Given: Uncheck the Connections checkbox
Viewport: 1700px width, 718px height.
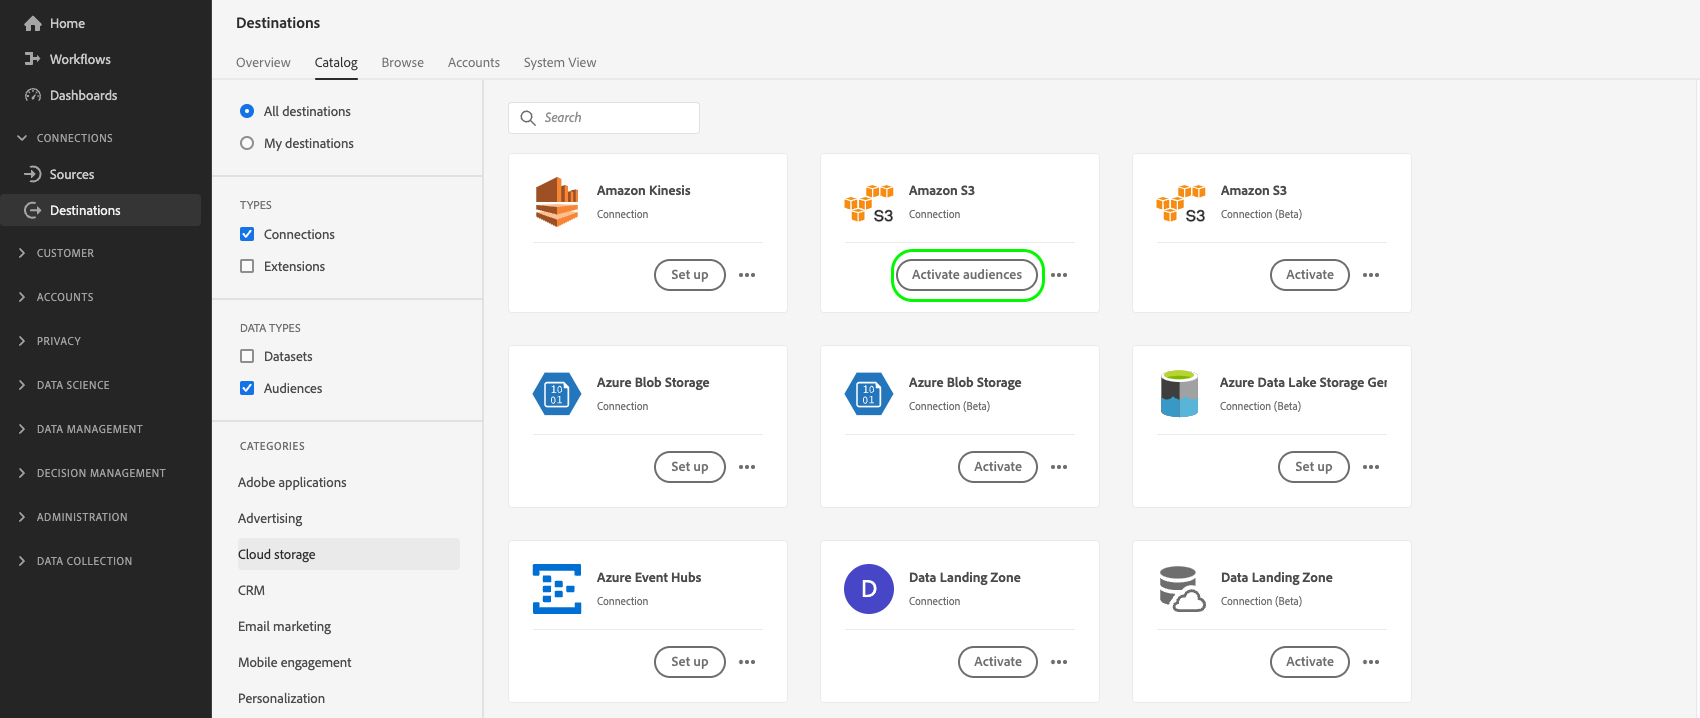Looking at the screenshot, I should (247, 234).
